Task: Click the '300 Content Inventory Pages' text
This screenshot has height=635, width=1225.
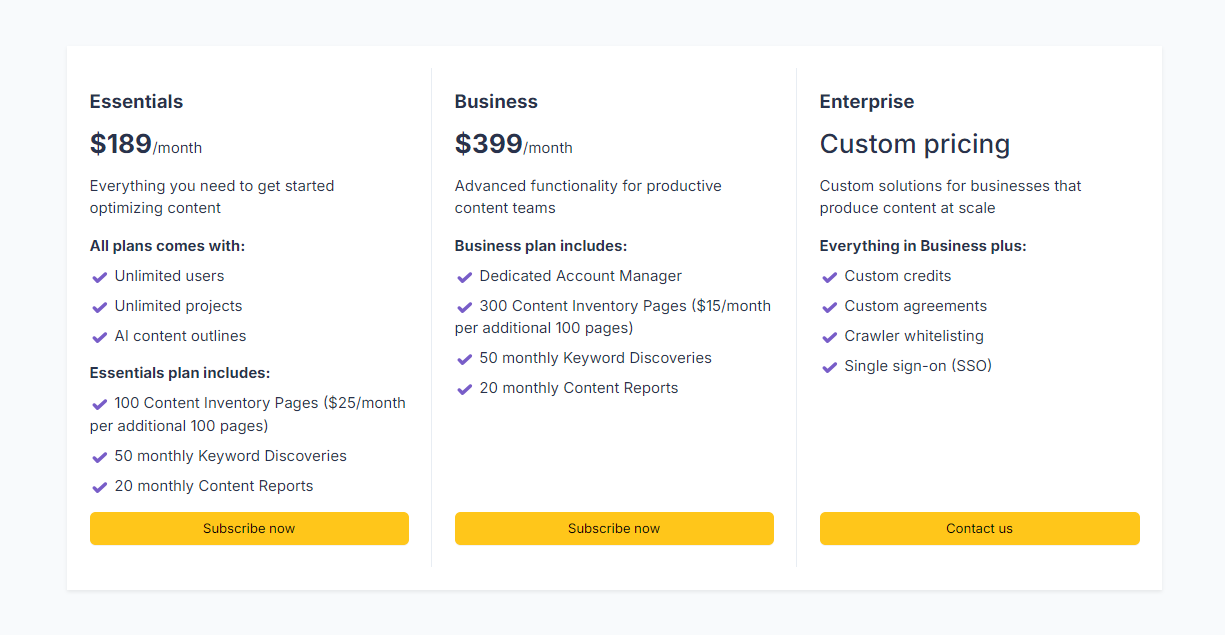Action: click(583, 306)
